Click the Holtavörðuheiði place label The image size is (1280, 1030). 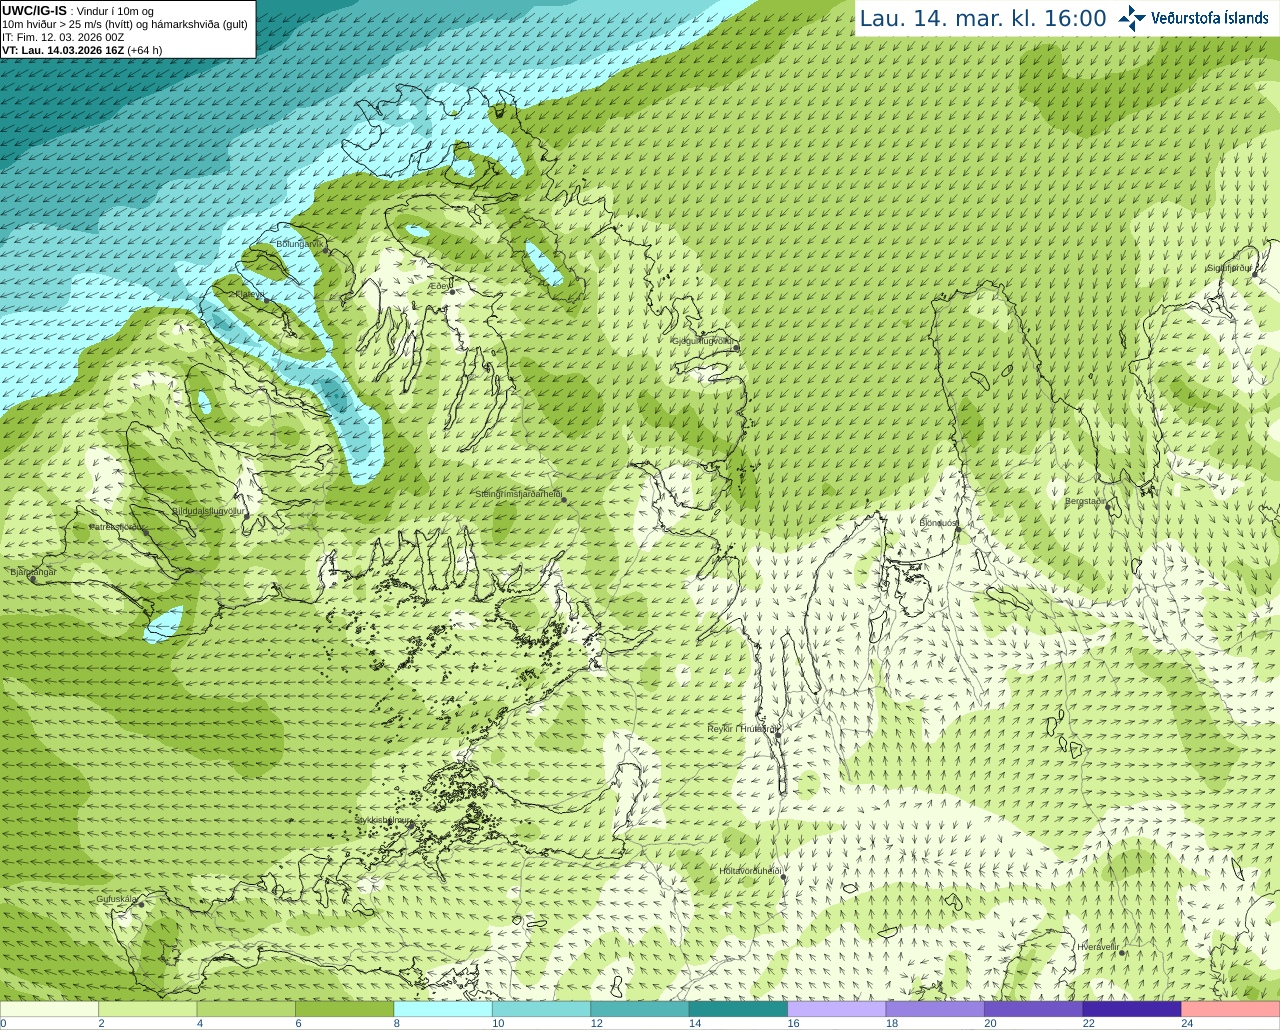pyautogui.click(x=750, y=871)
